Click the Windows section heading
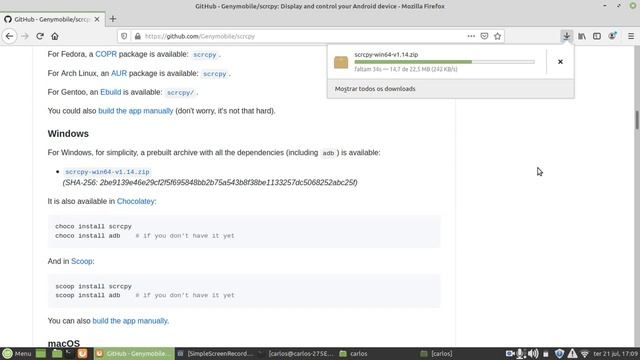This screenshot has width=640, height=360. 68,133
